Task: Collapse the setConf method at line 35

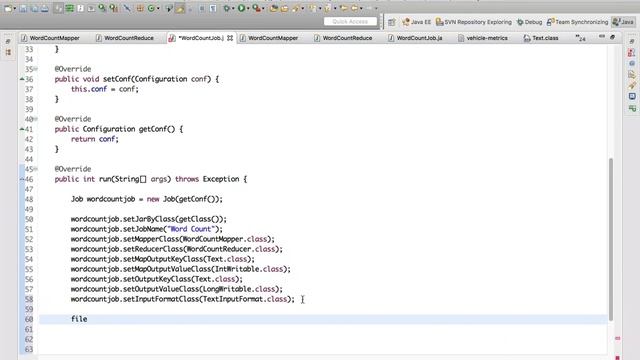Action: (36, 69)
